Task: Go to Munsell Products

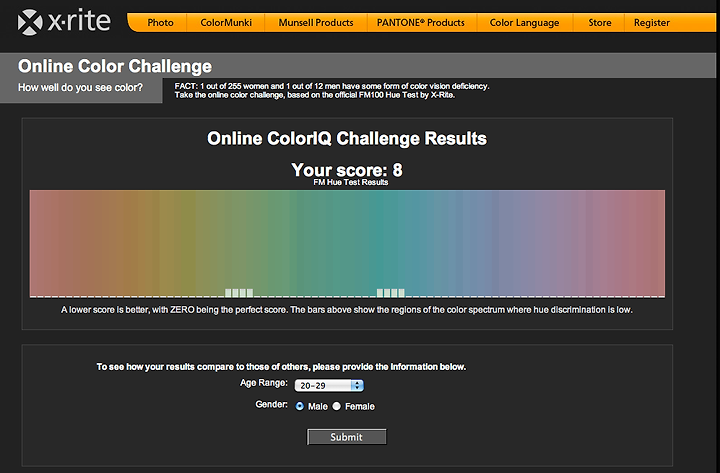Action: point(316,23)
